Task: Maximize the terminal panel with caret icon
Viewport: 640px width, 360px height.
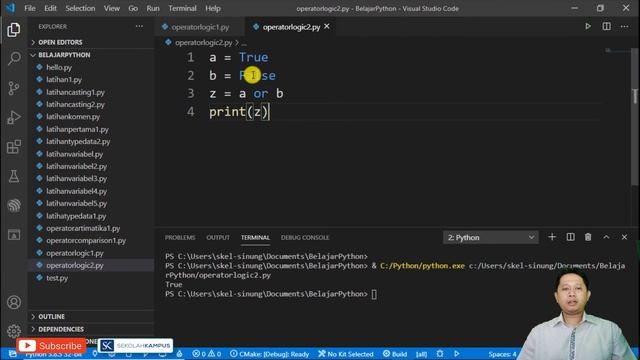Action: [606, 237]
